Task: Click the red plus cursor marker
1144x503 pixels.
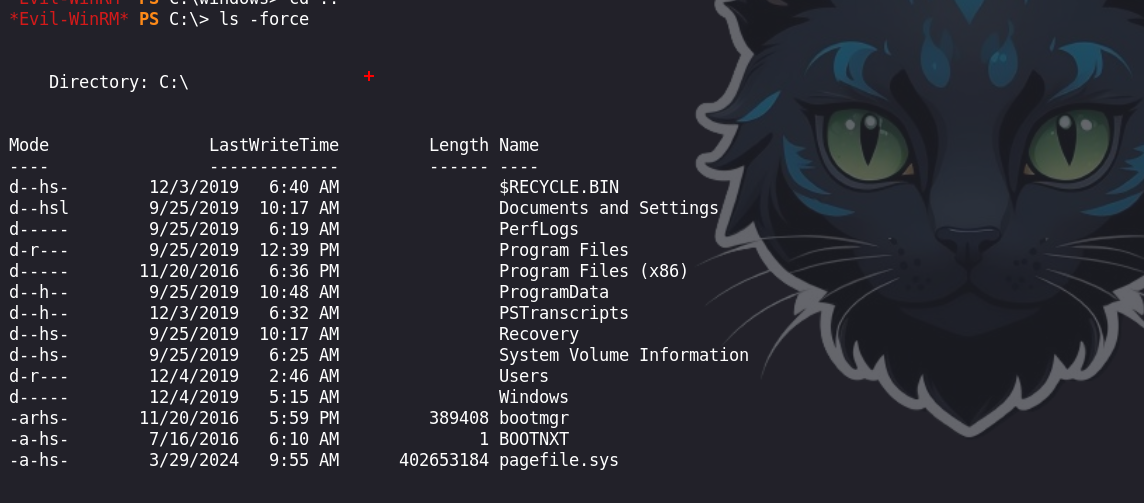Action: point(369,76)
